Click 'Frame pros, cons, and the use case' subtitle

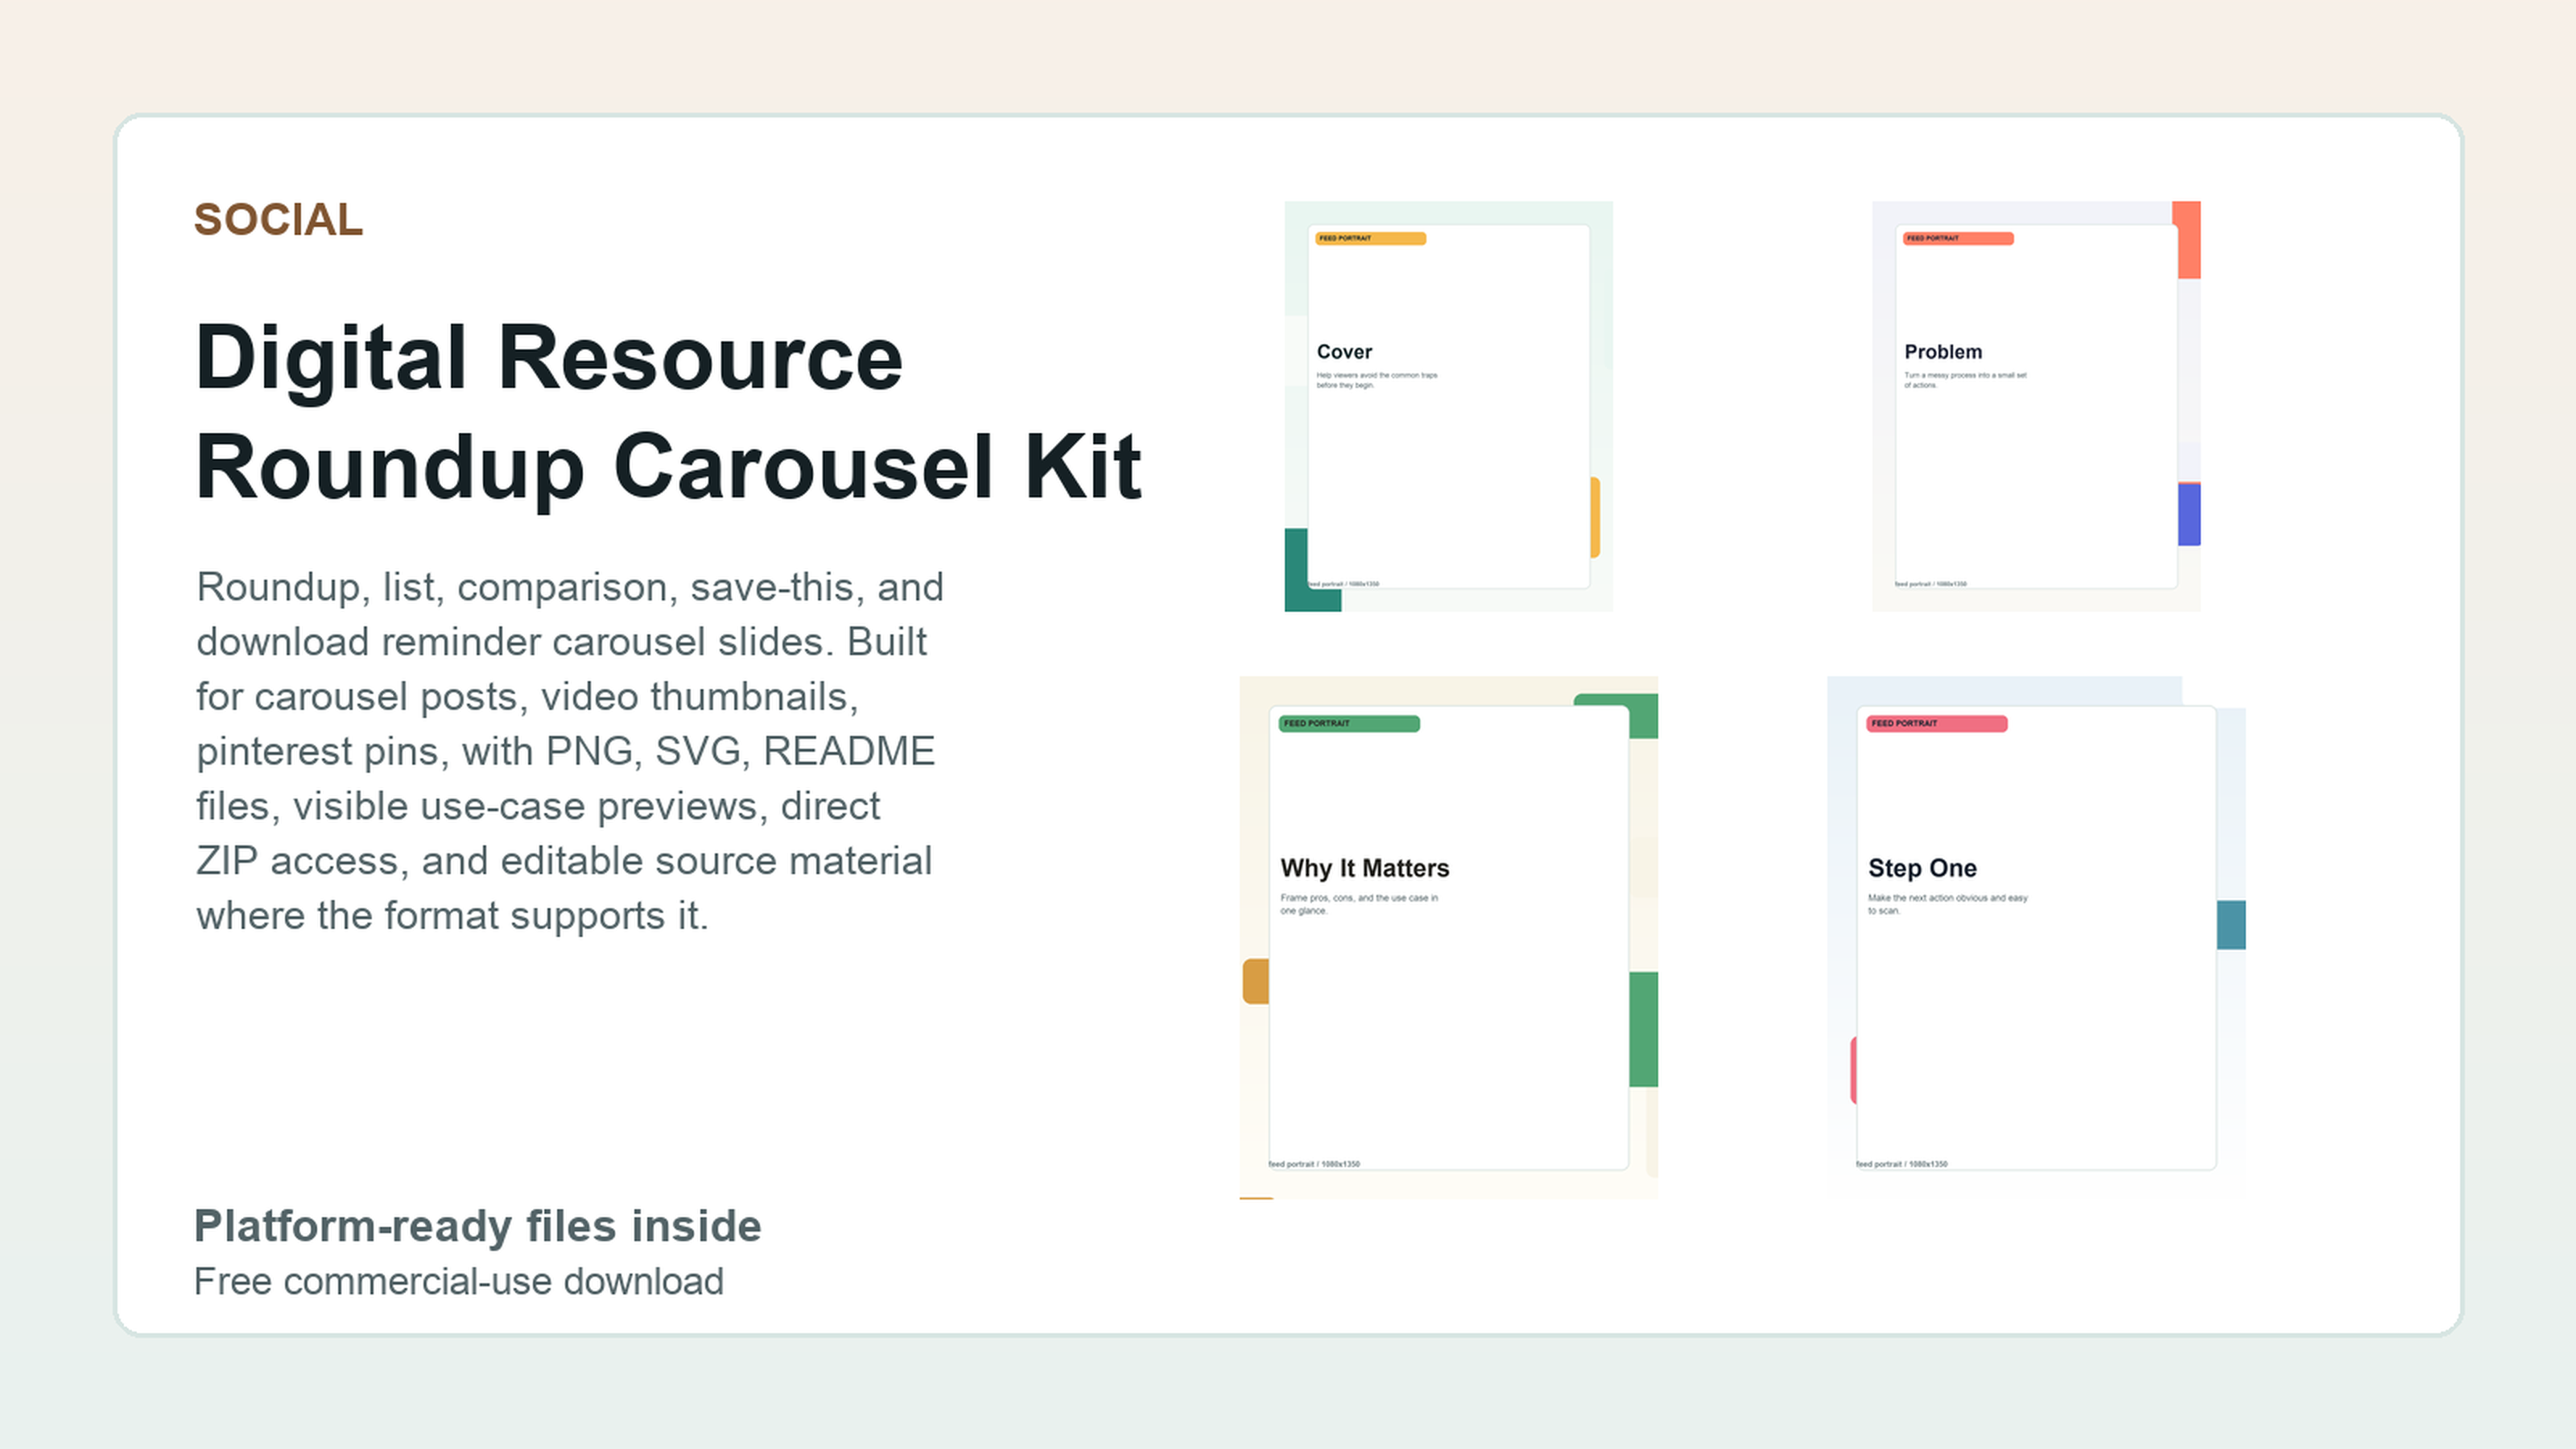(x=1359, y=904)
